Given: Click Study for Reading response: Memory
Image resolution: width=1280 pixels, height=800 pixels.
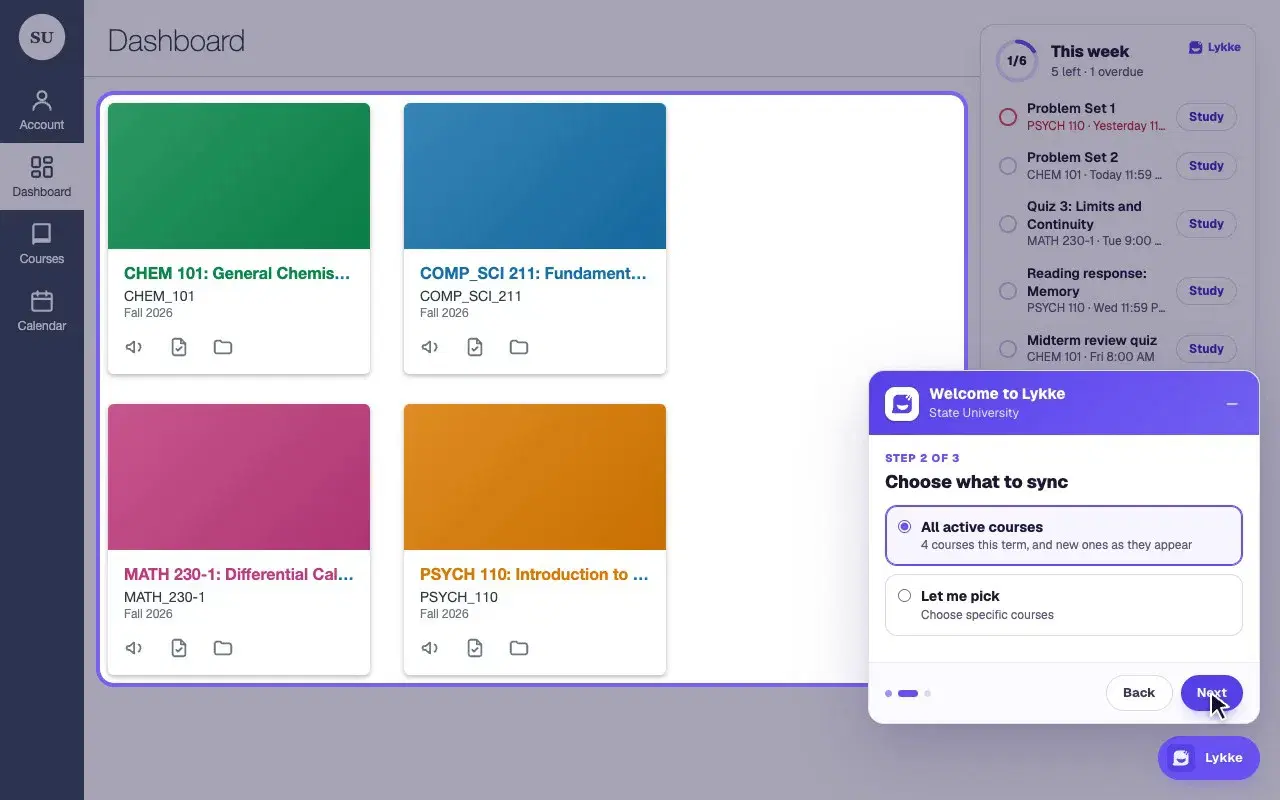Looking at the screenshot, I should point(1206,291).
